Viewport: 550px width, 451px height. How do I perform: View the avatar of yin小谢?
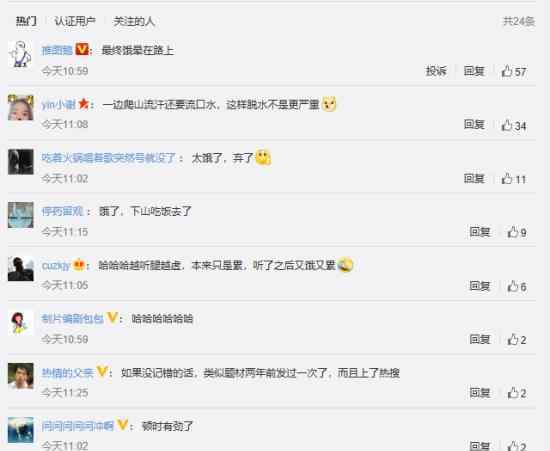pyautogui.click(x=21, y=108)
